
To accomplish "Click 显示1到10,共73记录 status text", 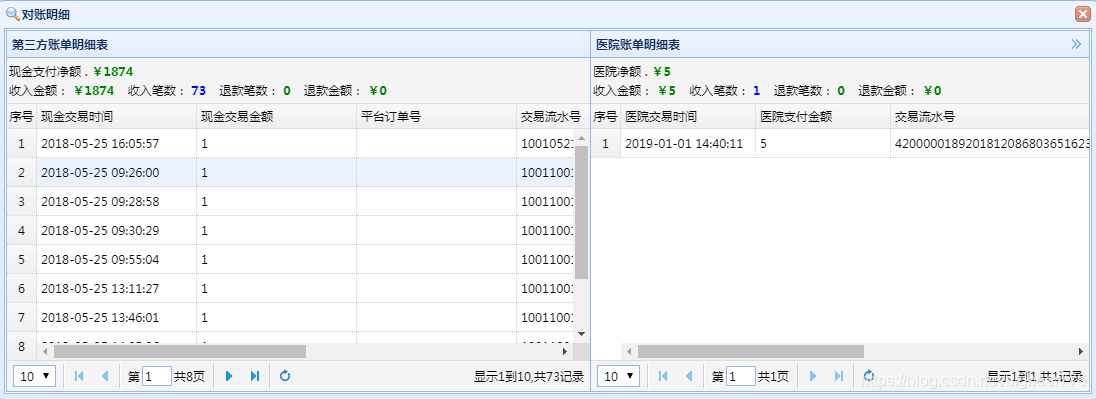I will point(529,377).
